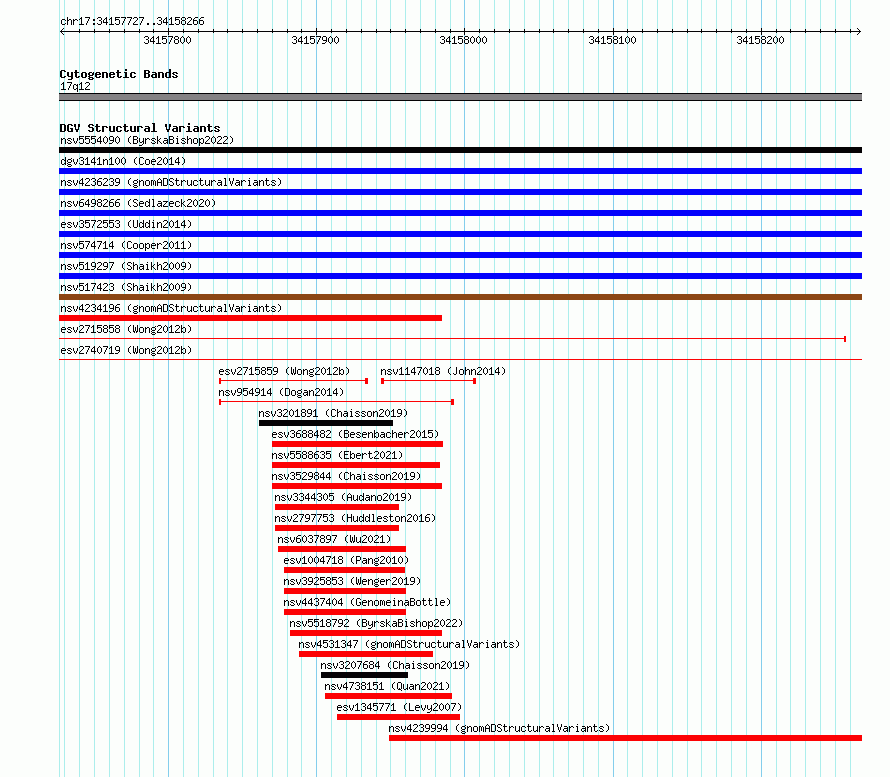Image resolution: width=890 pixels, height=777 pixels.
Task: Open variant nsv4239994 (gnomADStructuralVariants) label
Action: click(499, 728)
